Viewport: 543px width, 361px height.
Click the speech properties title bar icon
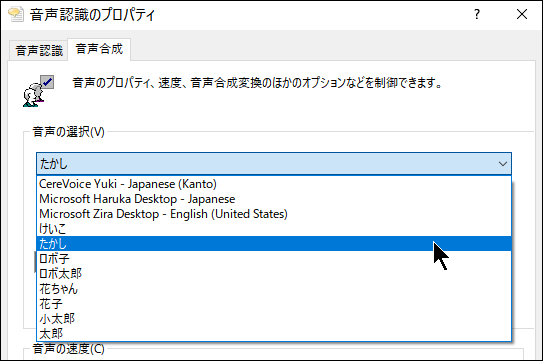pos(16,15)
